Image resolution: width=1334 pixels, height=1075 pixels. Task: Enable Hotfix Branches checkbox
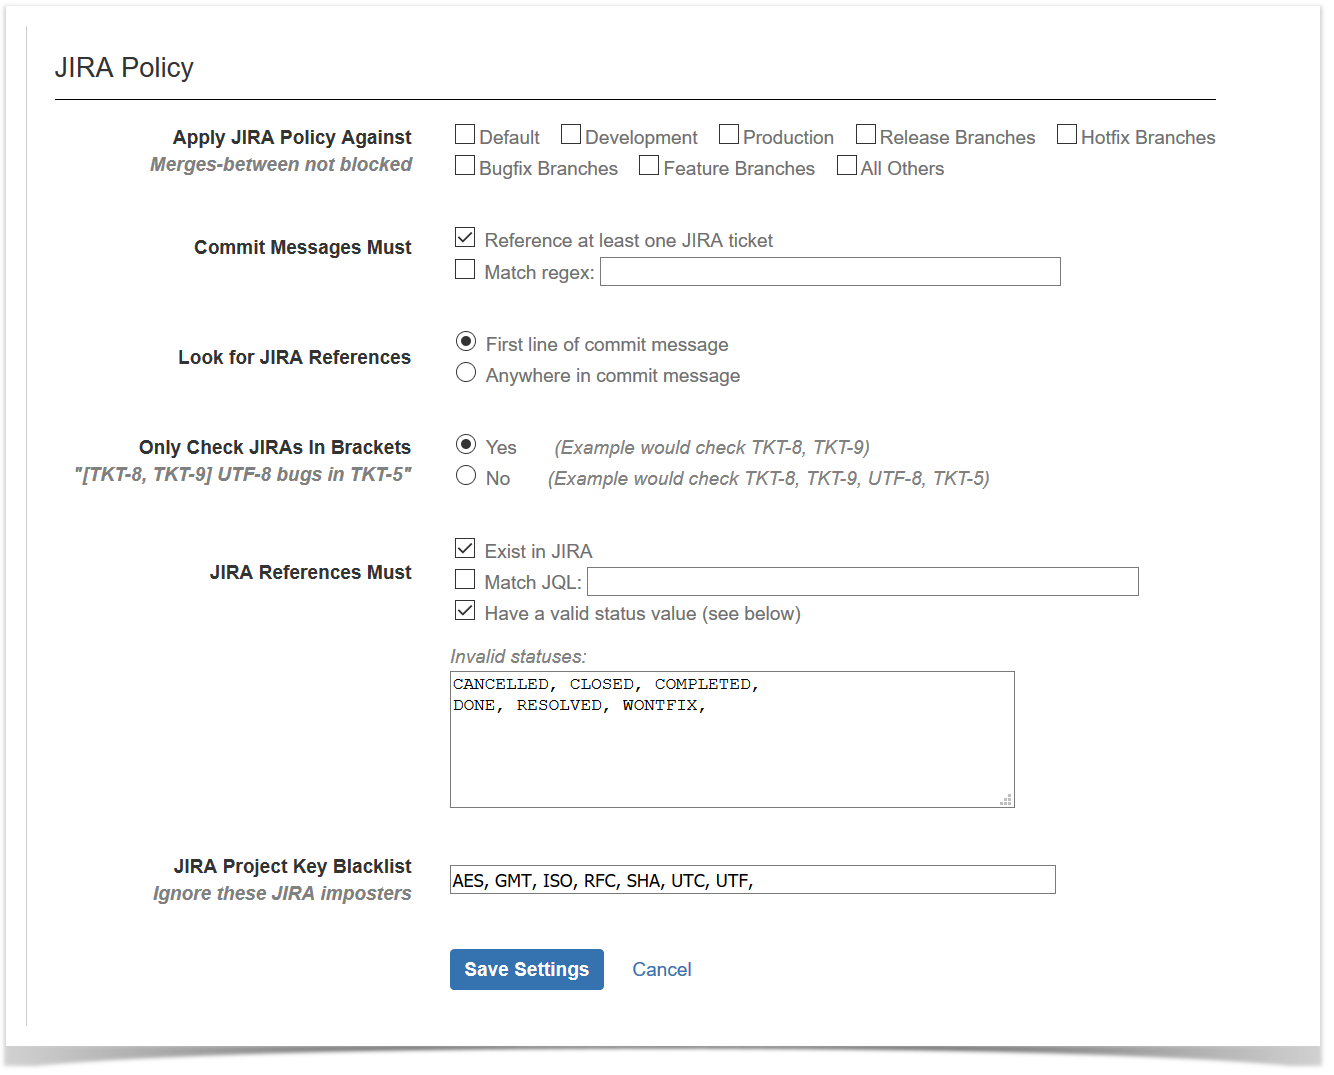[x=1067, y=135]
